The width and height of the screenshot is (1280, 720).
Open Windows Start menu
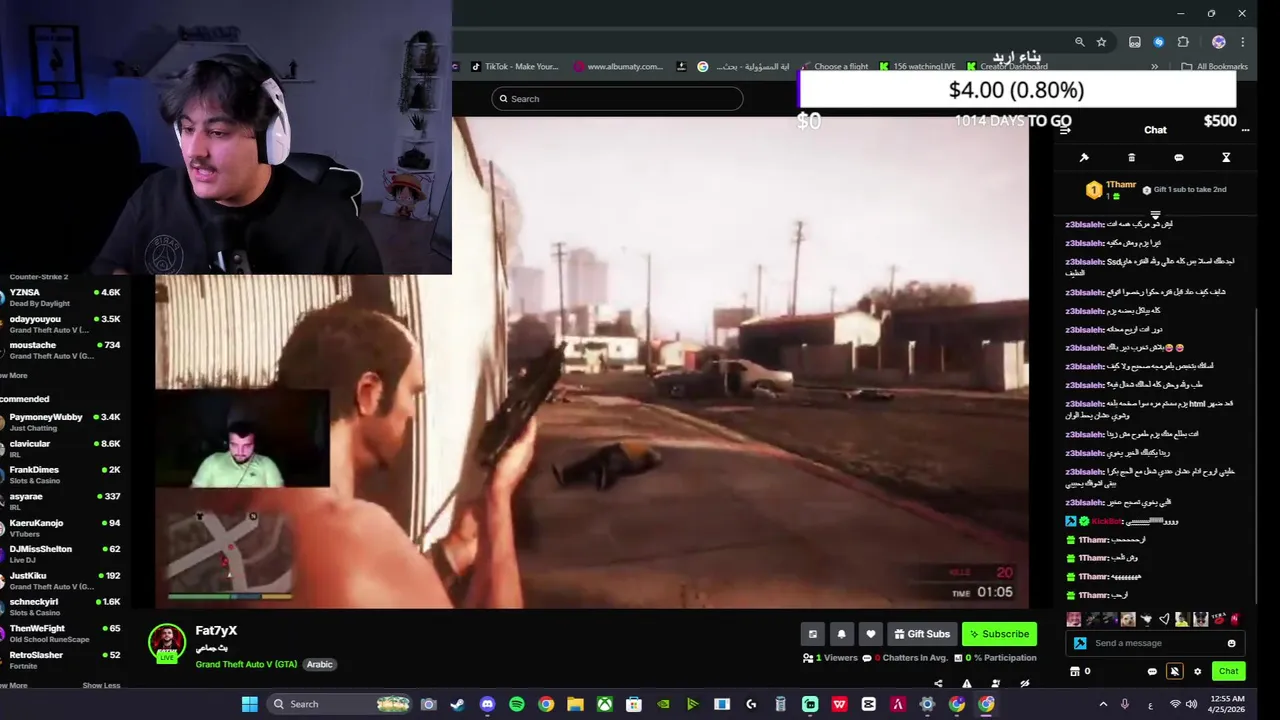click(x=249, y=704)
